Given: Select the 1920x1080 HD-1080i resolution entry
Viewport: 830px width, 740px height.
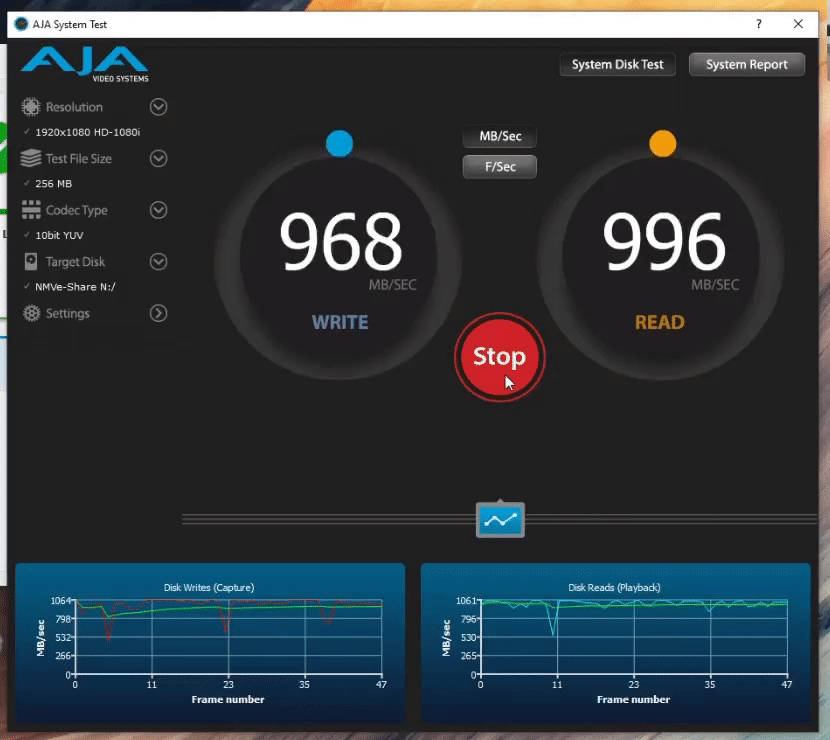Looking at the screenshot, I should point(87,132).
